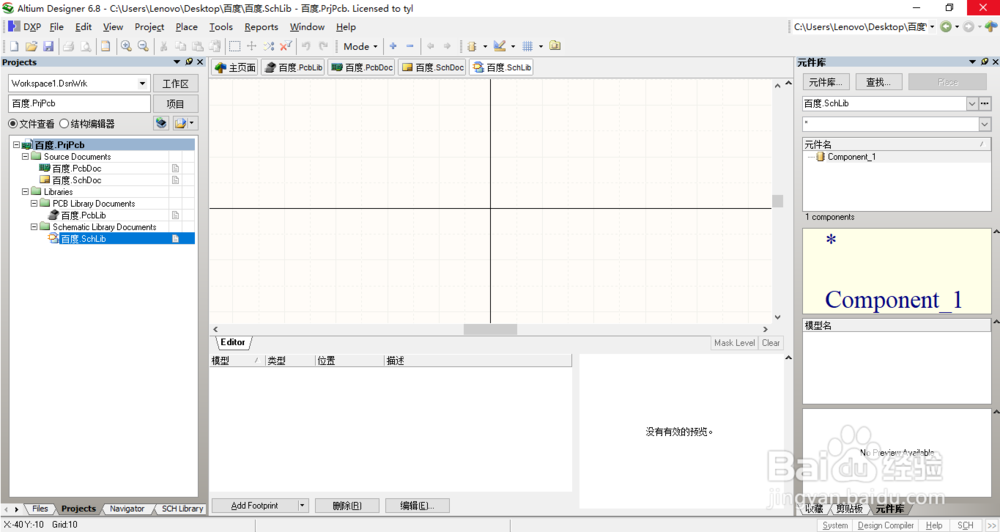Close the Projects panel
Screen dimensions: 1000x532
point(200,62)
